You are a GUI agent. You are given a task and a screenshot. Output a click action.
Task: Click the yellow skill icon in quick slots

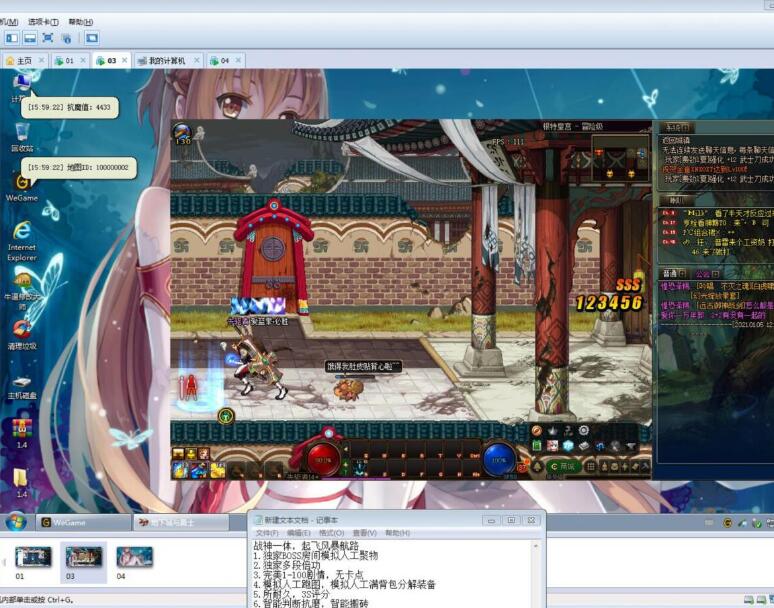coord(218,469)
